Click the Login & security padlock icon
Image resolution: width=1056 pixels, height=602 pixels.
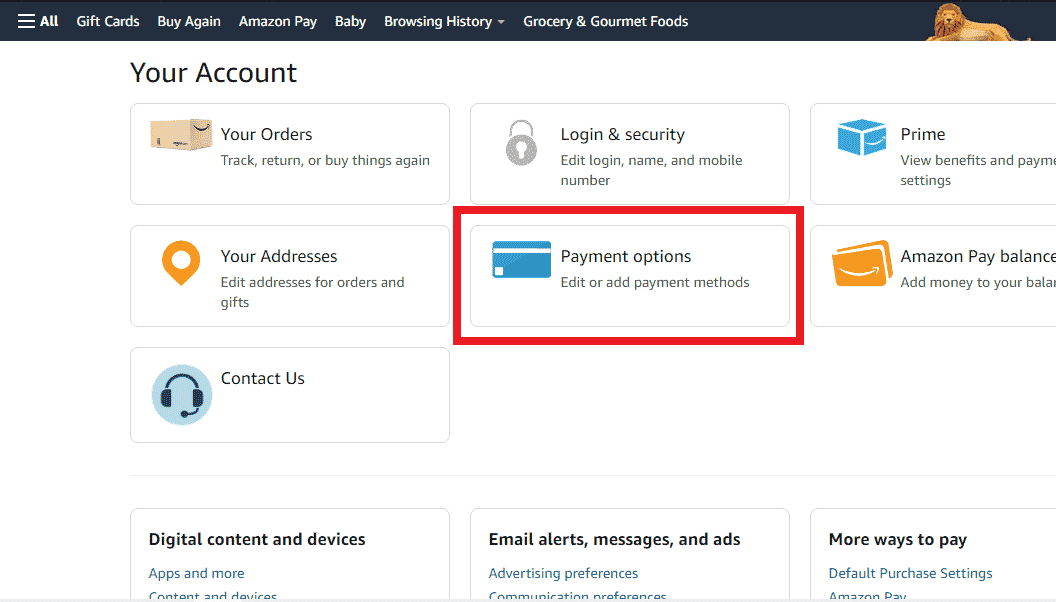point(521,143)
